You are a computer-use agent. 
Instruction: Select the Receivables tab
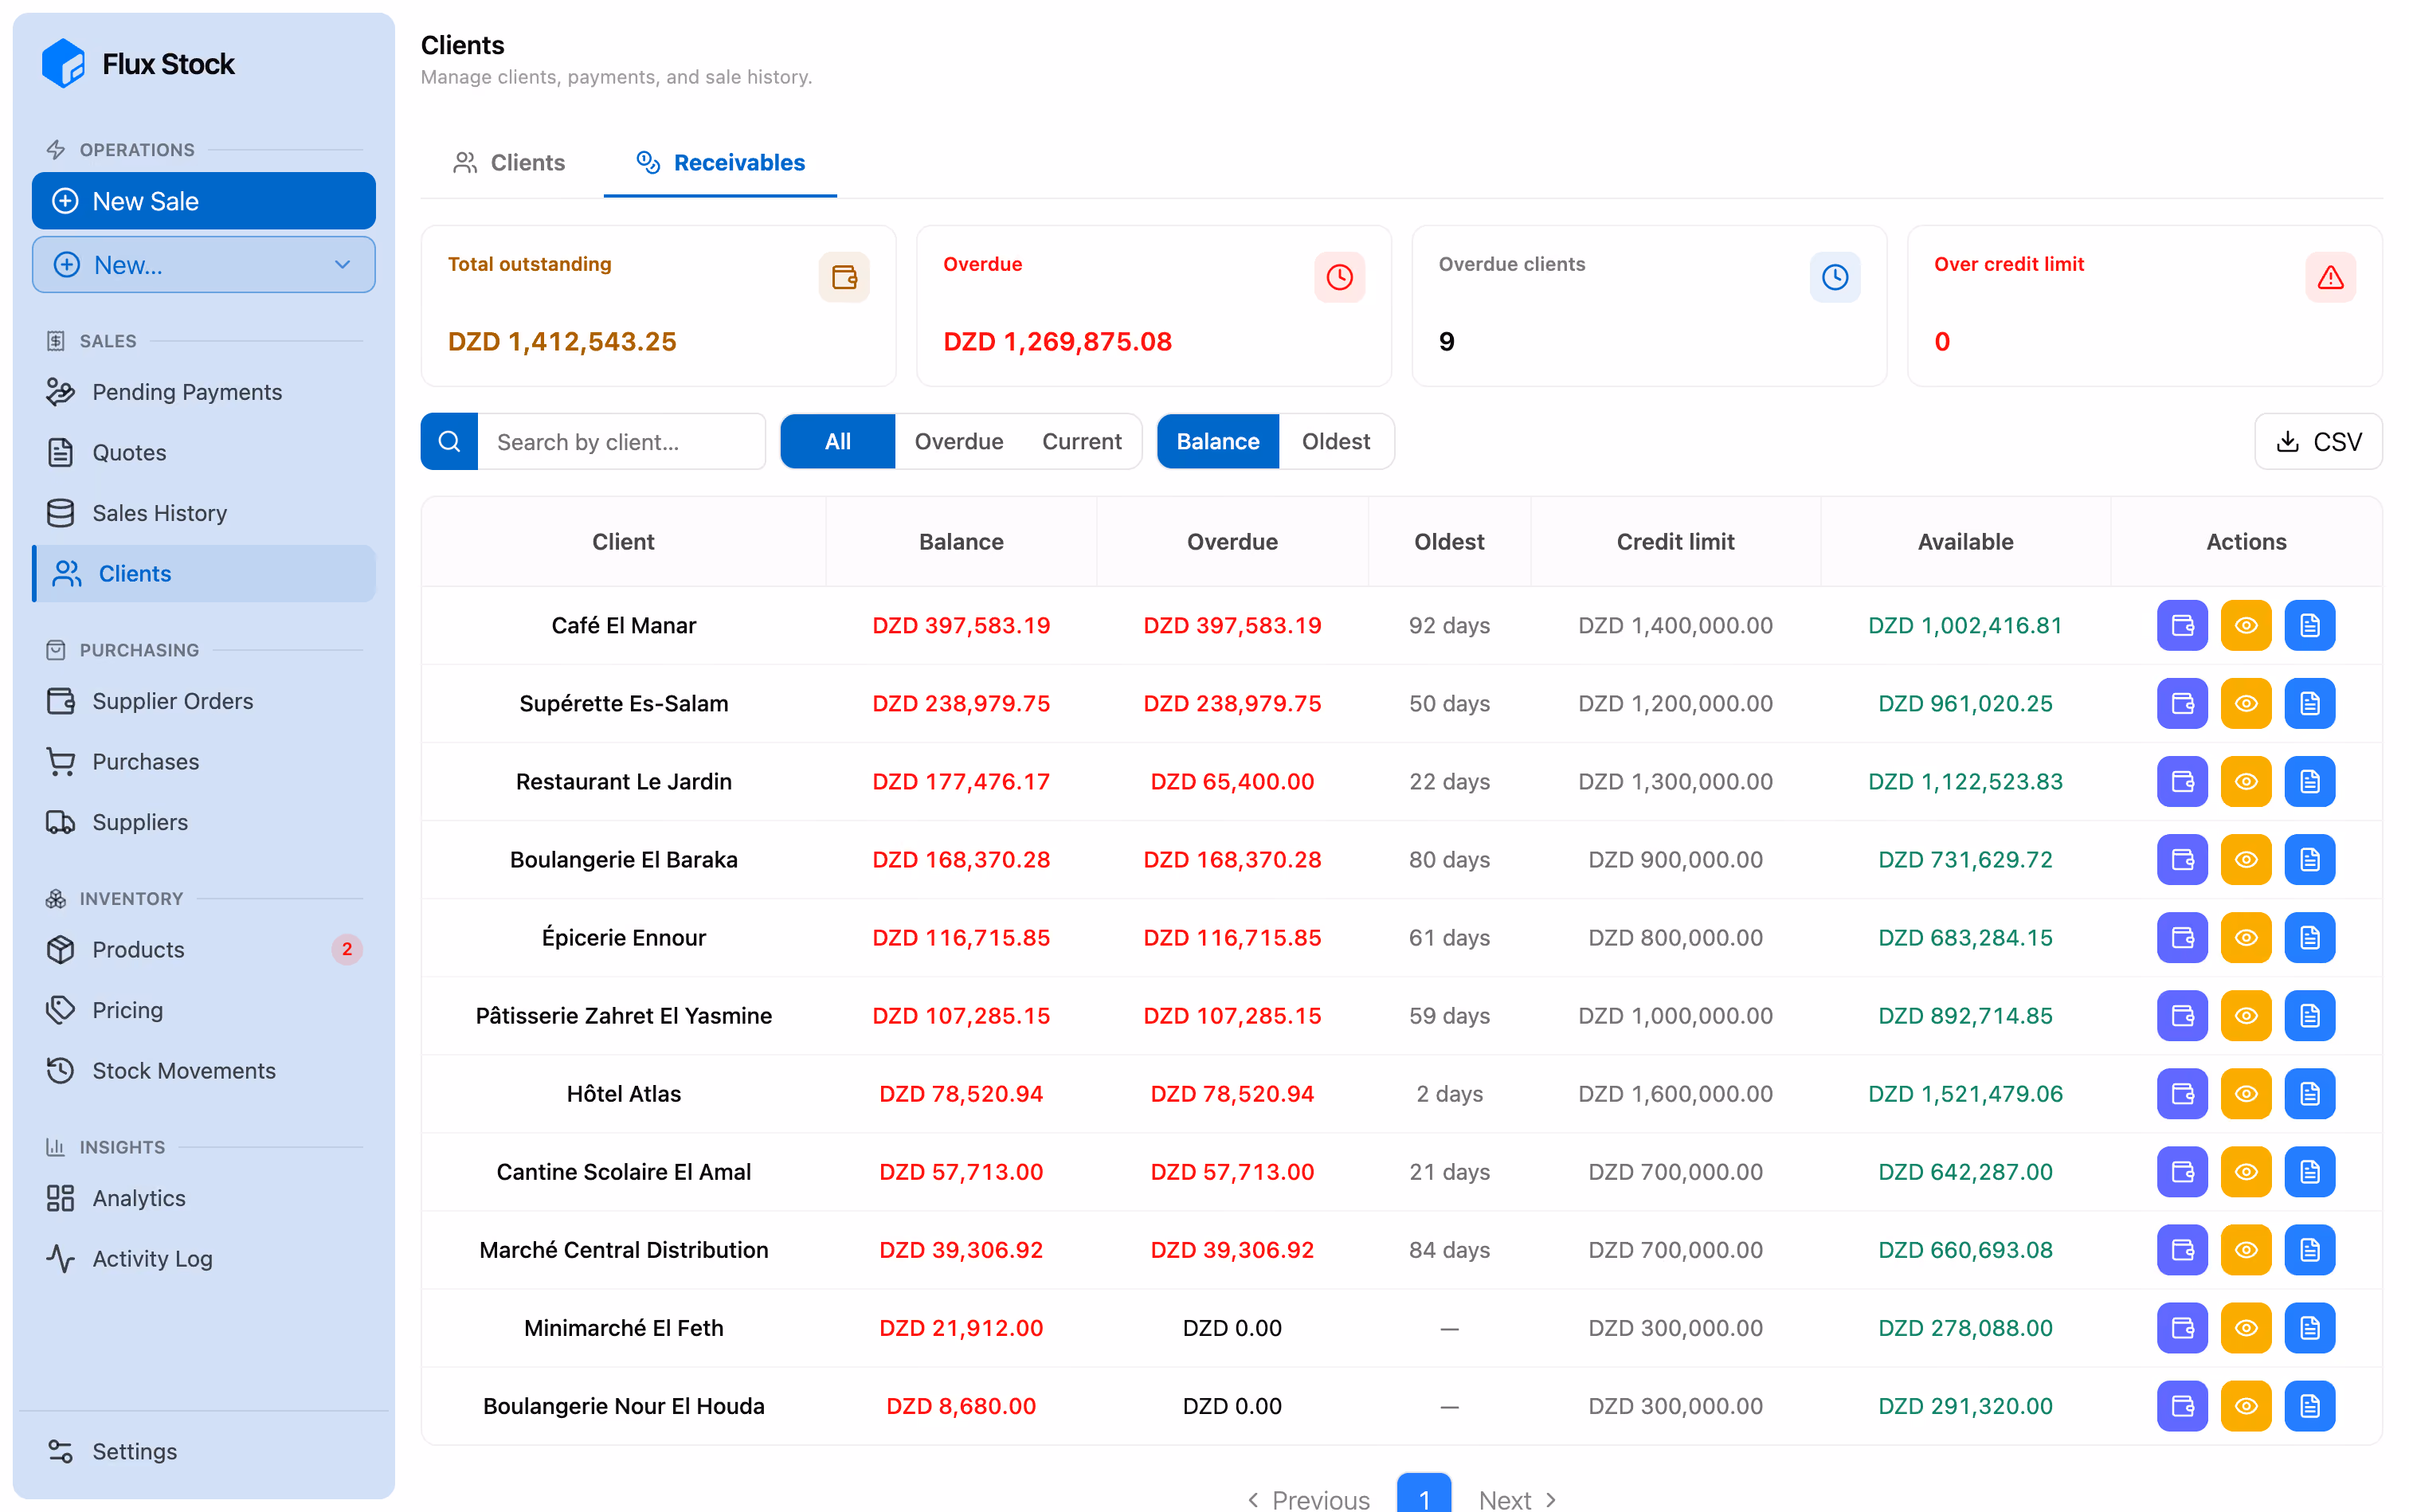tap(720, 162)
